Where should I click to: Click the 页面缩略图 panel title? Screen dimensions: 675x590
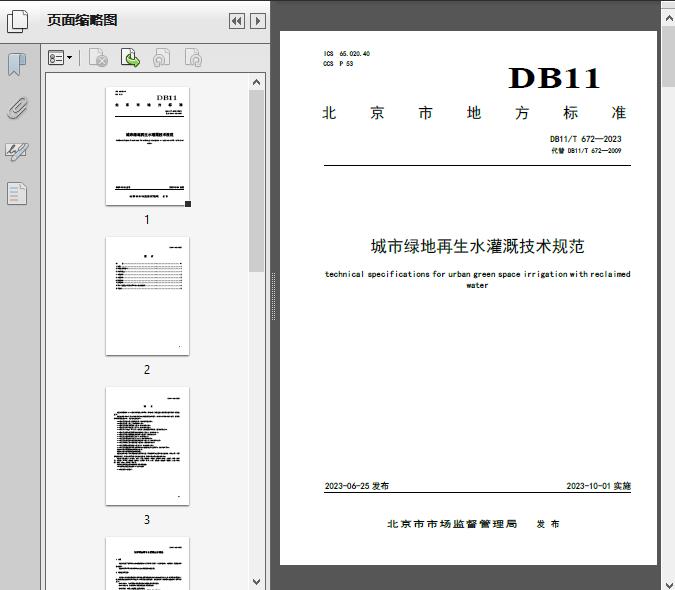pyautogui.click(x=82, y=20)
